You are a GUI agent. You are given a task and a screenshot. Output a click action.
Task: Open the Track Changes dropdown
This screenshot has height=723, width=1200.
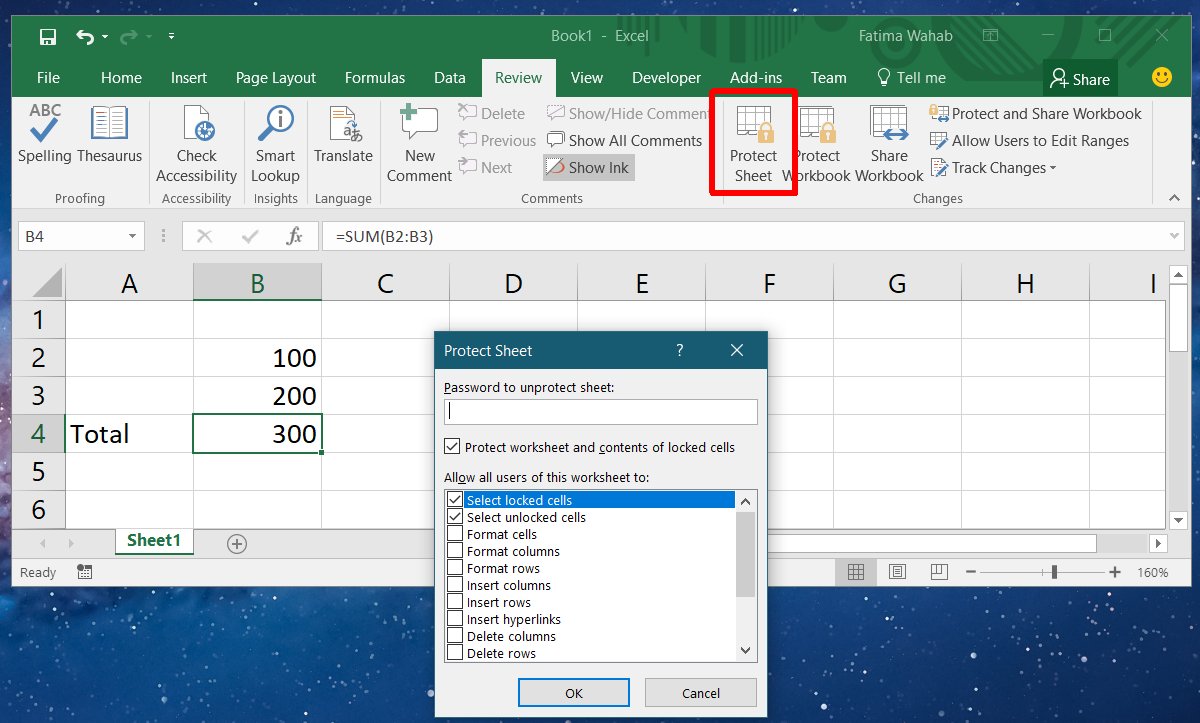click(994, 168)
